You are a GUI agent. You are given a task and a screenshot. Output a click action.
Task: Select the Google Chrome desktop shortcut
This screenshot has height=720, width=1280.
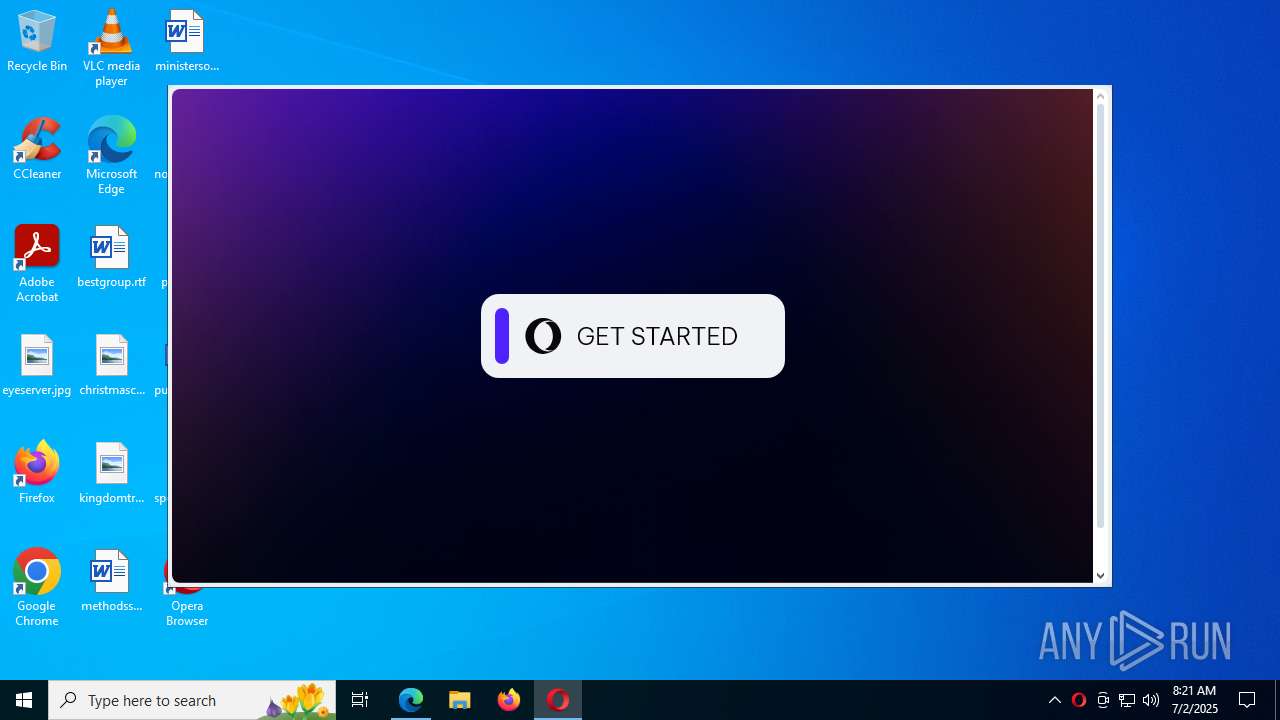coord(37,588)
